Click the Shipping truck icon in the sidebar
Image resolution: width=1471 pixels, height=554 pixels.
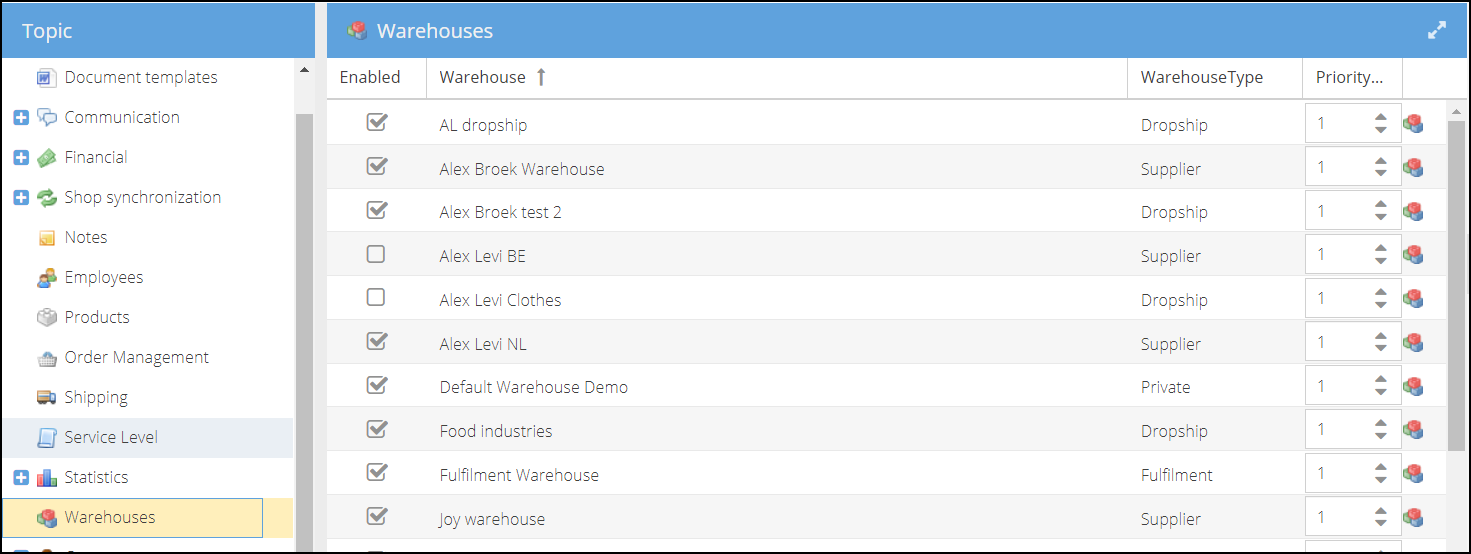(x=46, y=398)
